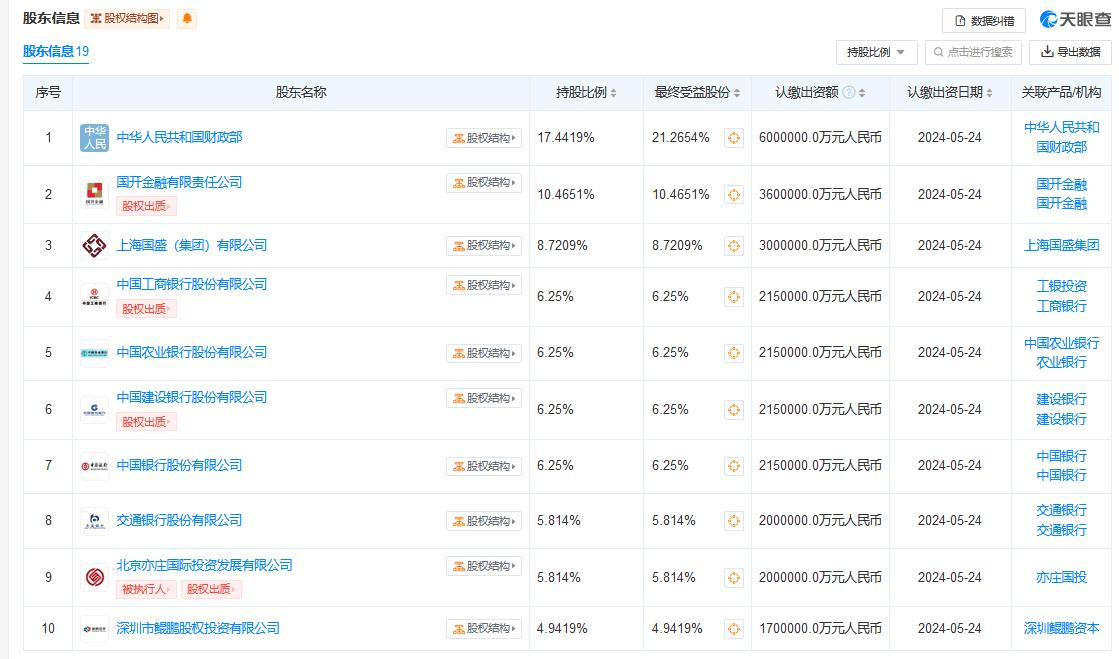Click the 点击进行搜索 search field
The height and width of the screenshot is (659, 1119).
click(973, 52)
